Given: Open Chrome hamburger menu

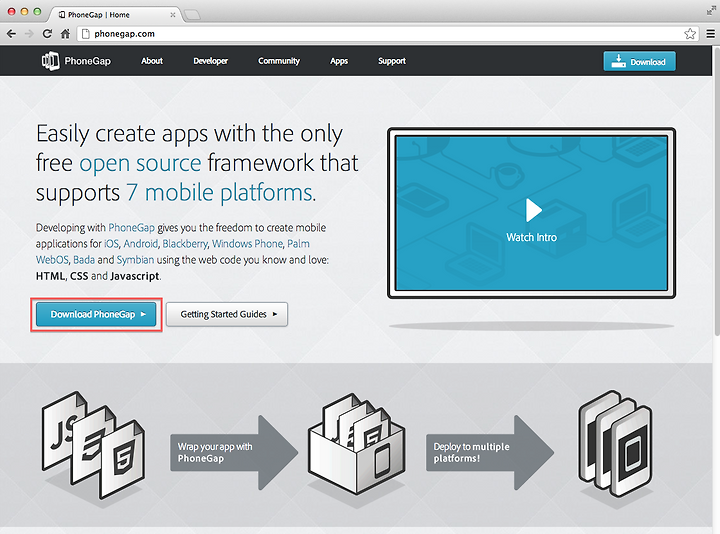Looking at the screenshot, I should click(x=710, y=34).
